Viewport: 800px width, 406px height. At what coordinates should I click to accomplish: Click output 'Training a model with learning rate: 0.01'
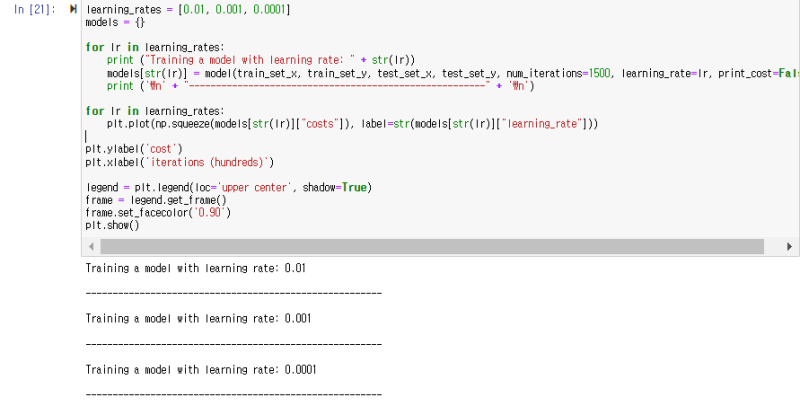195,268
